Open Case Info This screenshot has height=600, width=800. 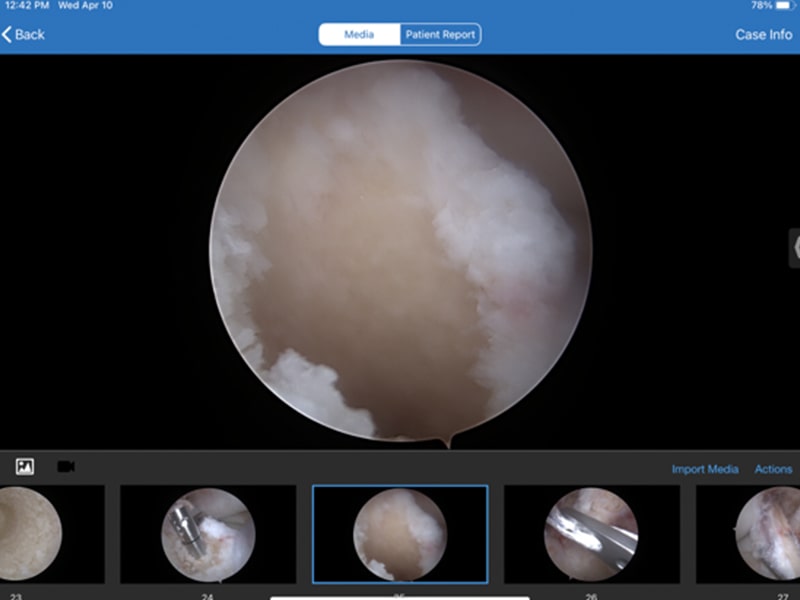[x=763, y=35]
